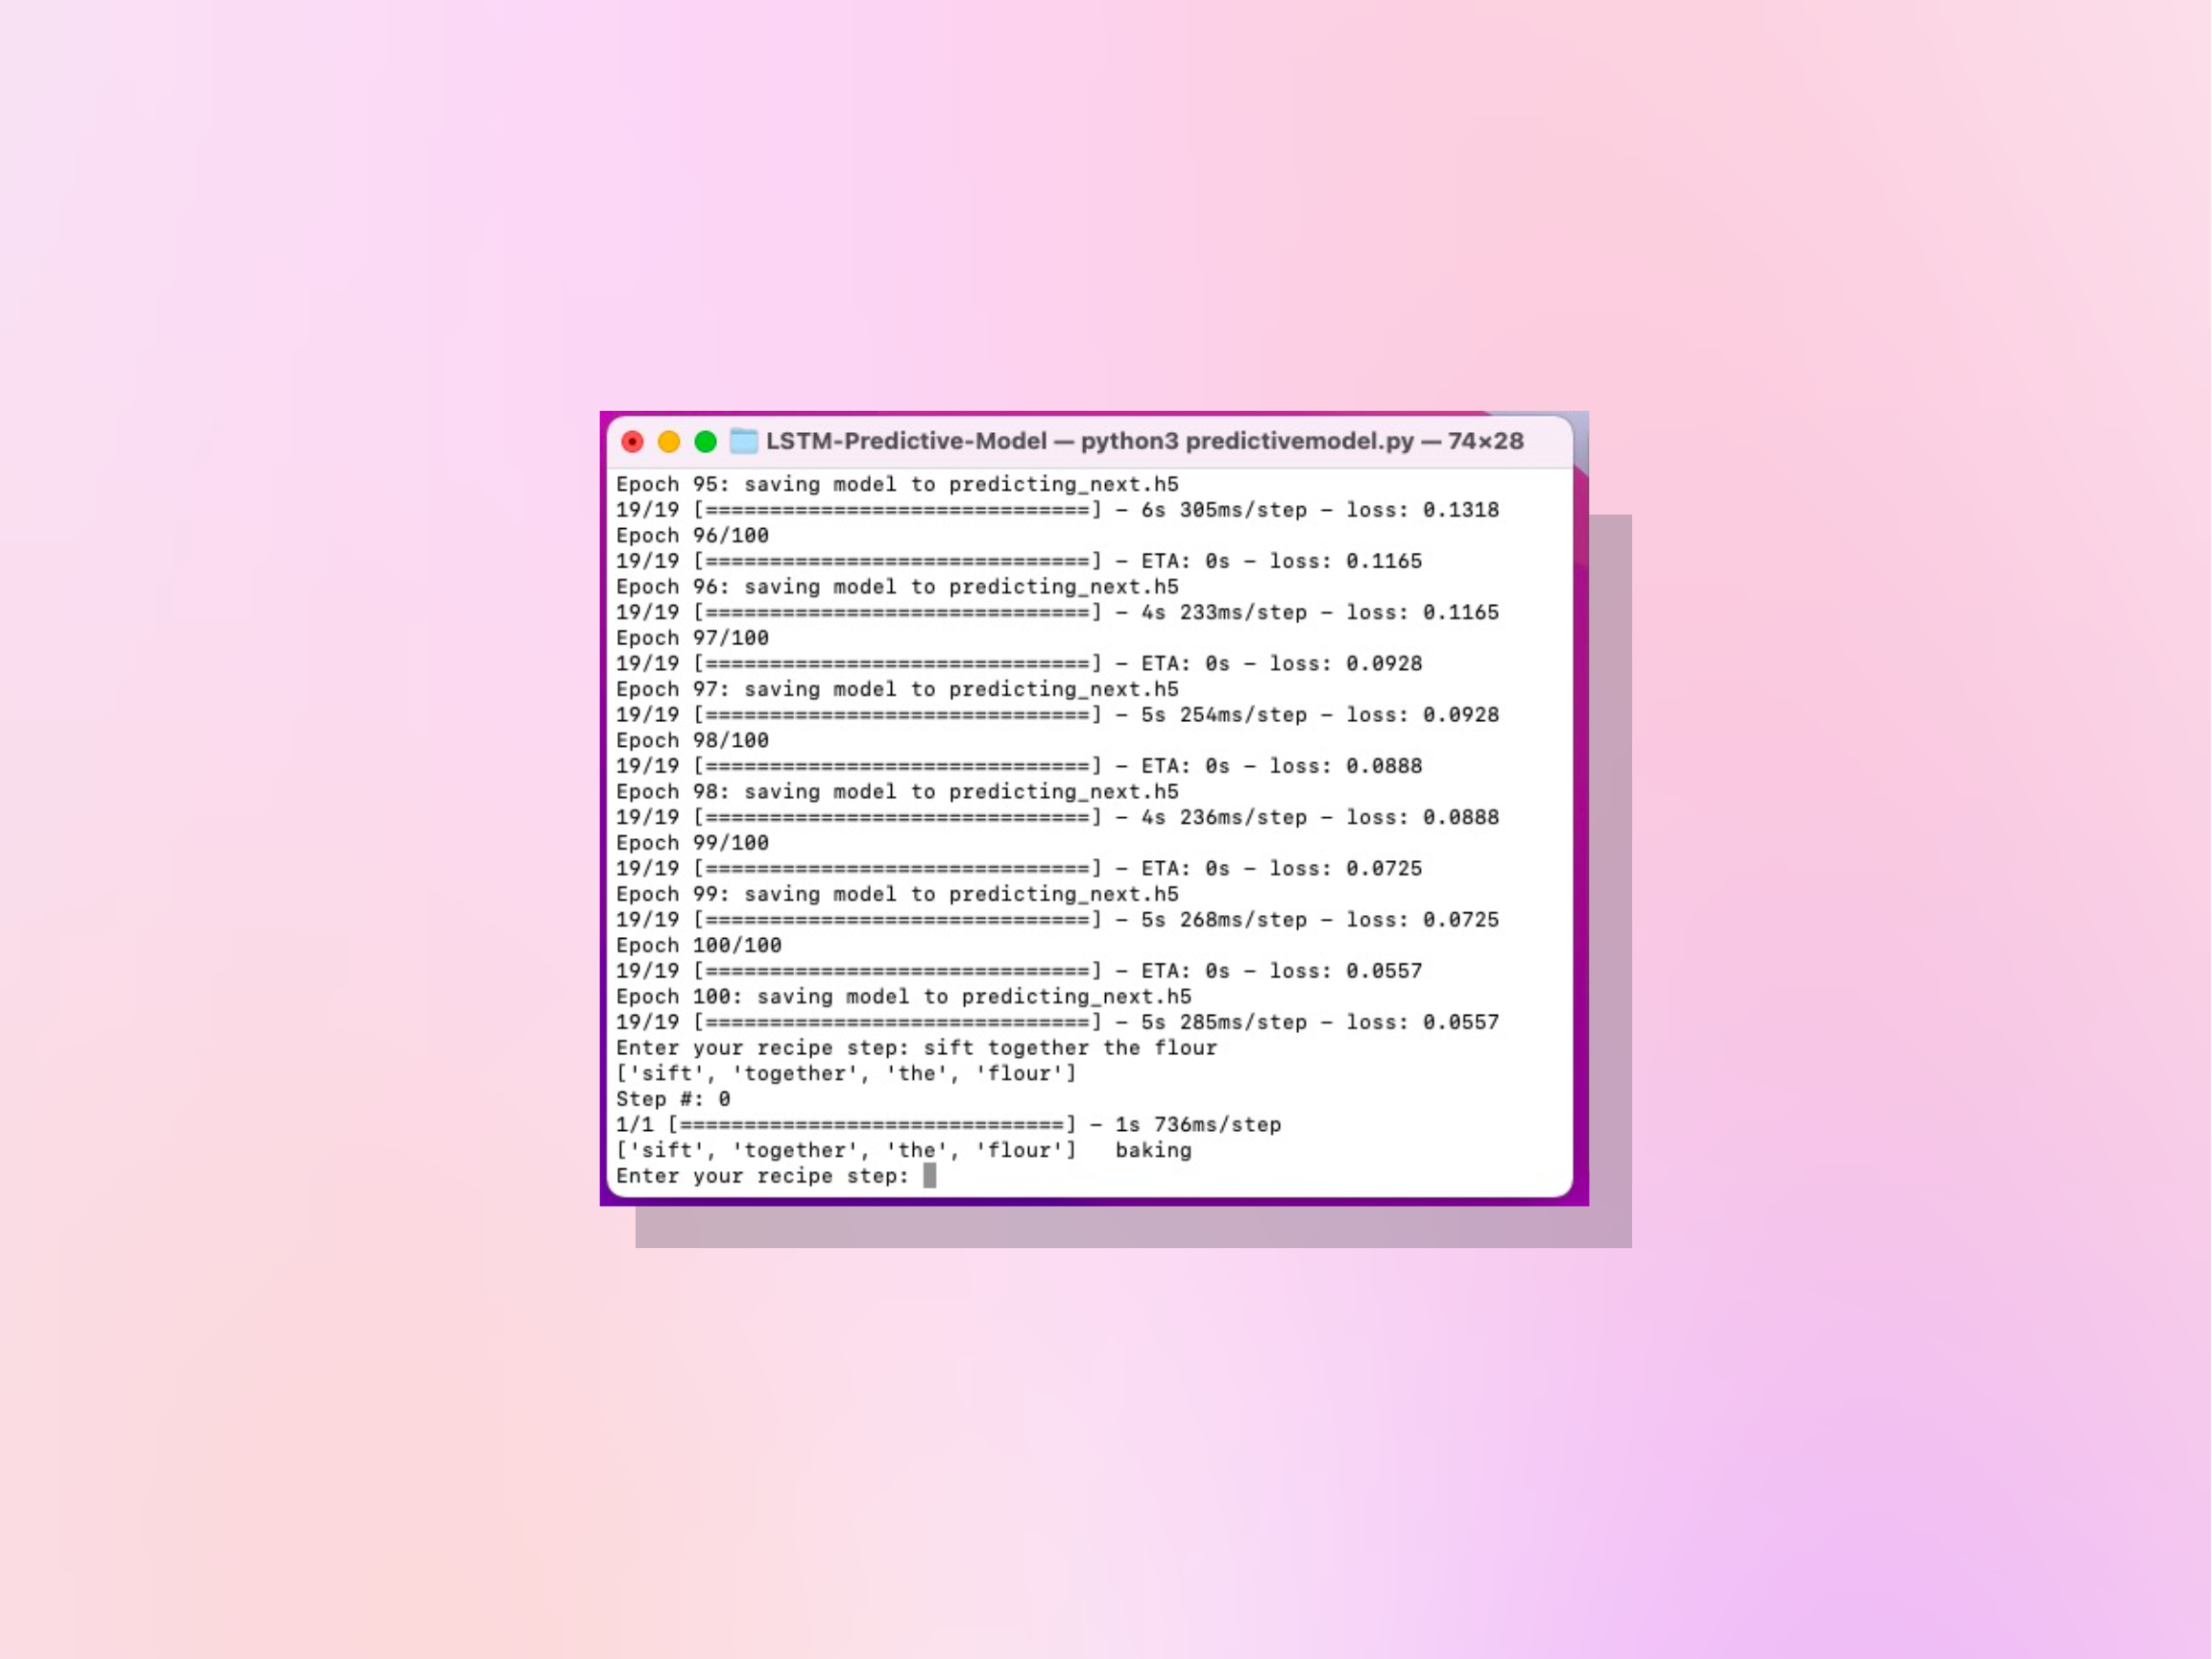
Task: Click the 'Epoch 100/100' header line
Action: point(698,945)
